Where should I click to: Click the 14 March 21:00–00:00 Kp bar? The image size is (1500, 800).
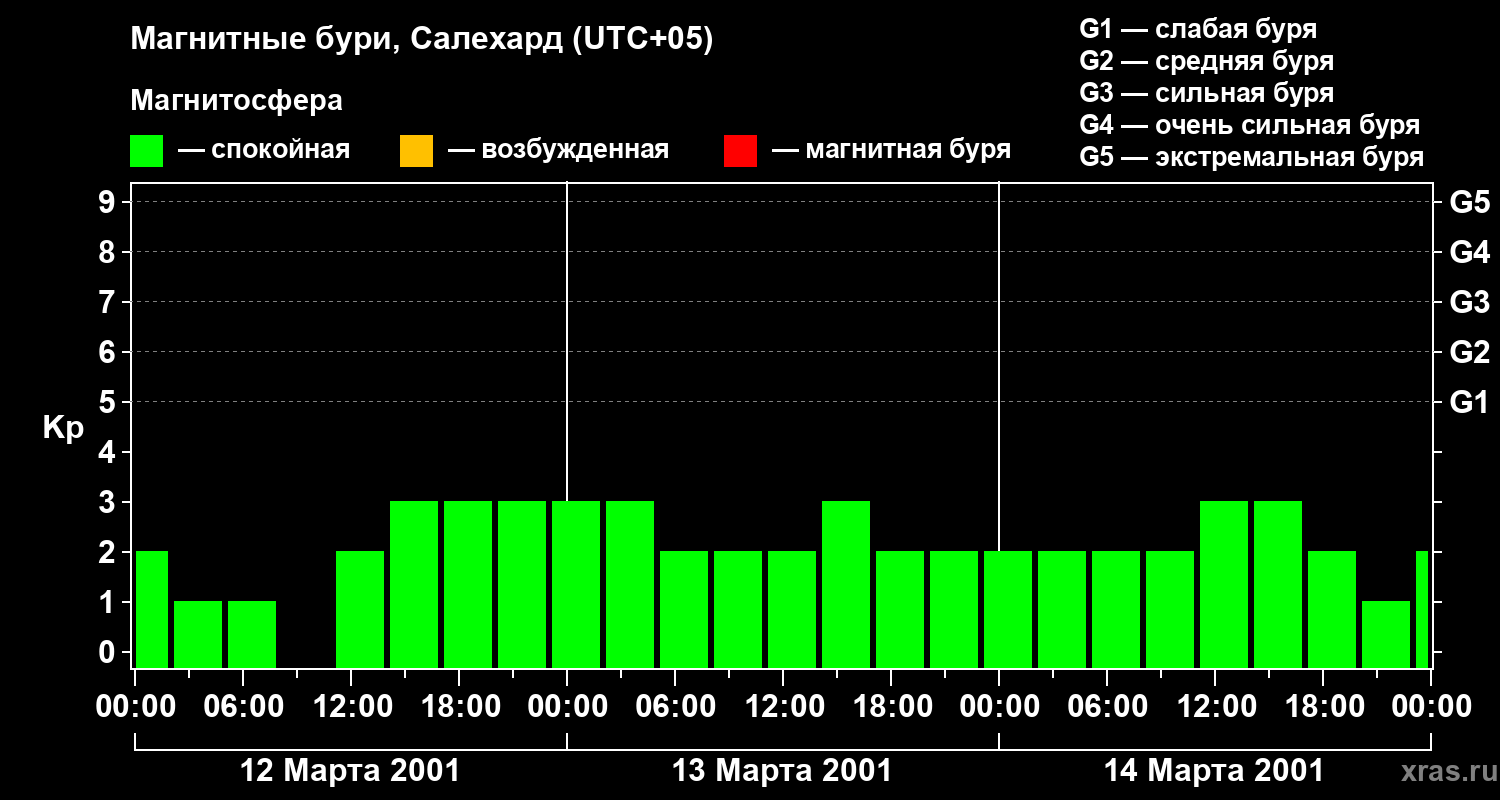pyautogui.click(x=1386, y=634)
